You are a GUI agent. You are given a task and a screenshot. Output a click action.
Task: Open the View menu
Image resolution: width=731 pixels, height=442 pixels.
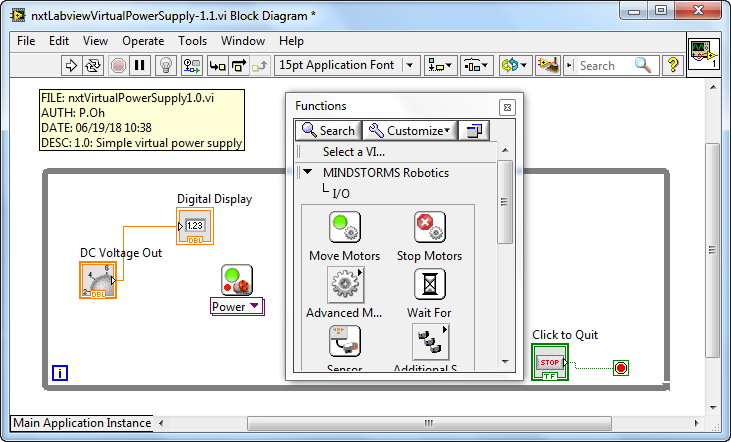[96, 41]
